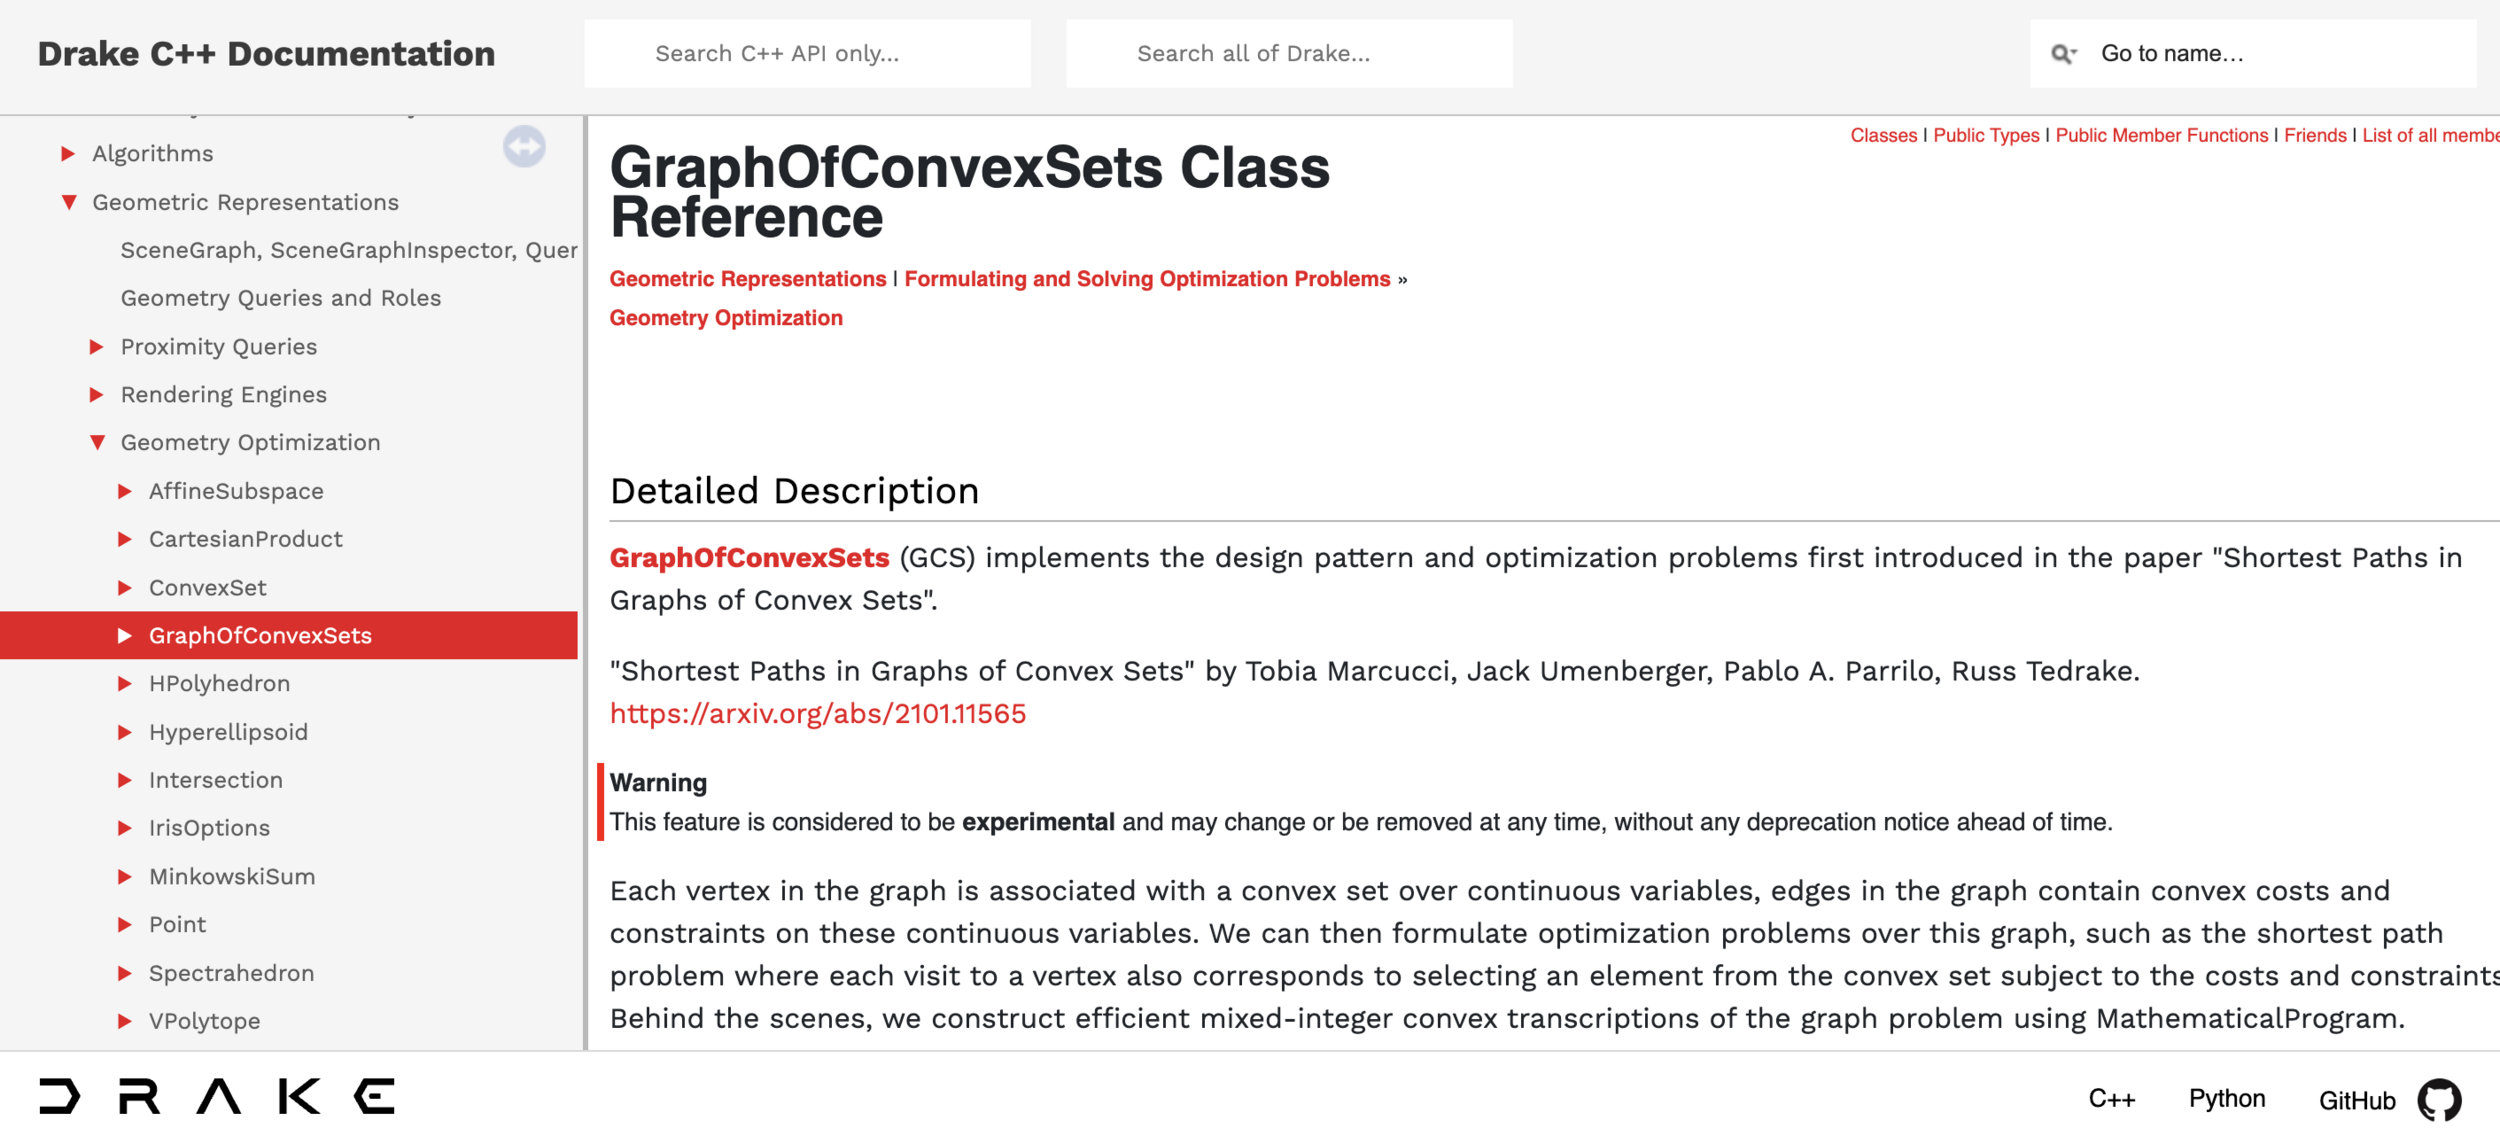The height and width of the screenshot is (1136, 2500).
Task: Expand the Algorithms tree arrow
Action: coord(68,154)
